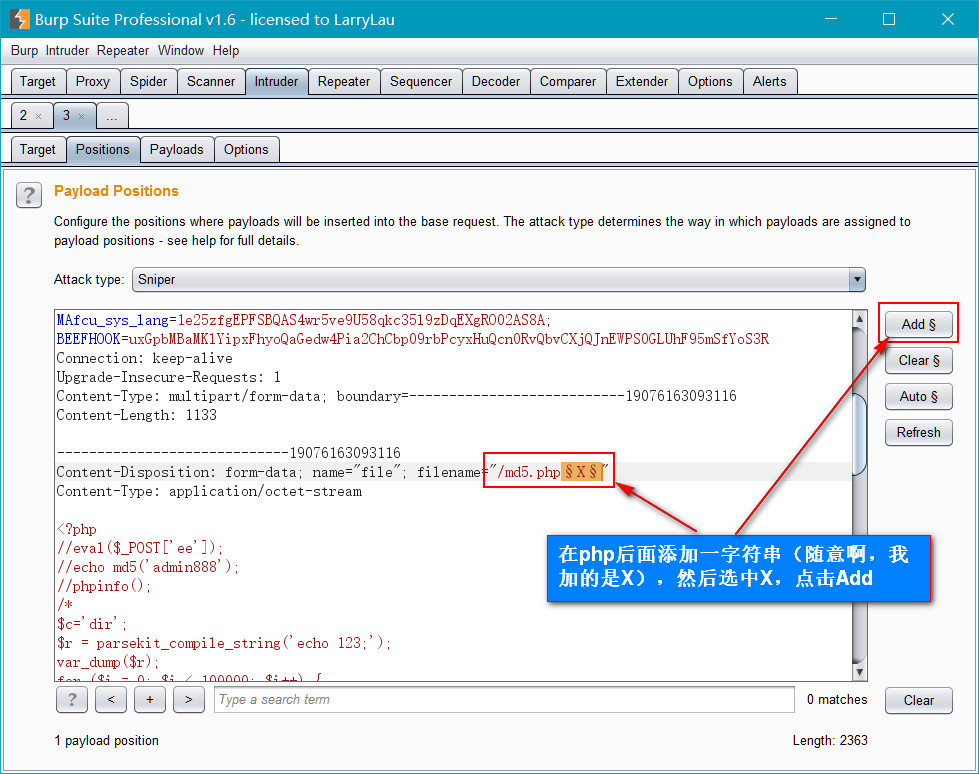This screenshot has width=979, height=774.
Task: Click the '1 payload position' status text
Action: (107, 741)
